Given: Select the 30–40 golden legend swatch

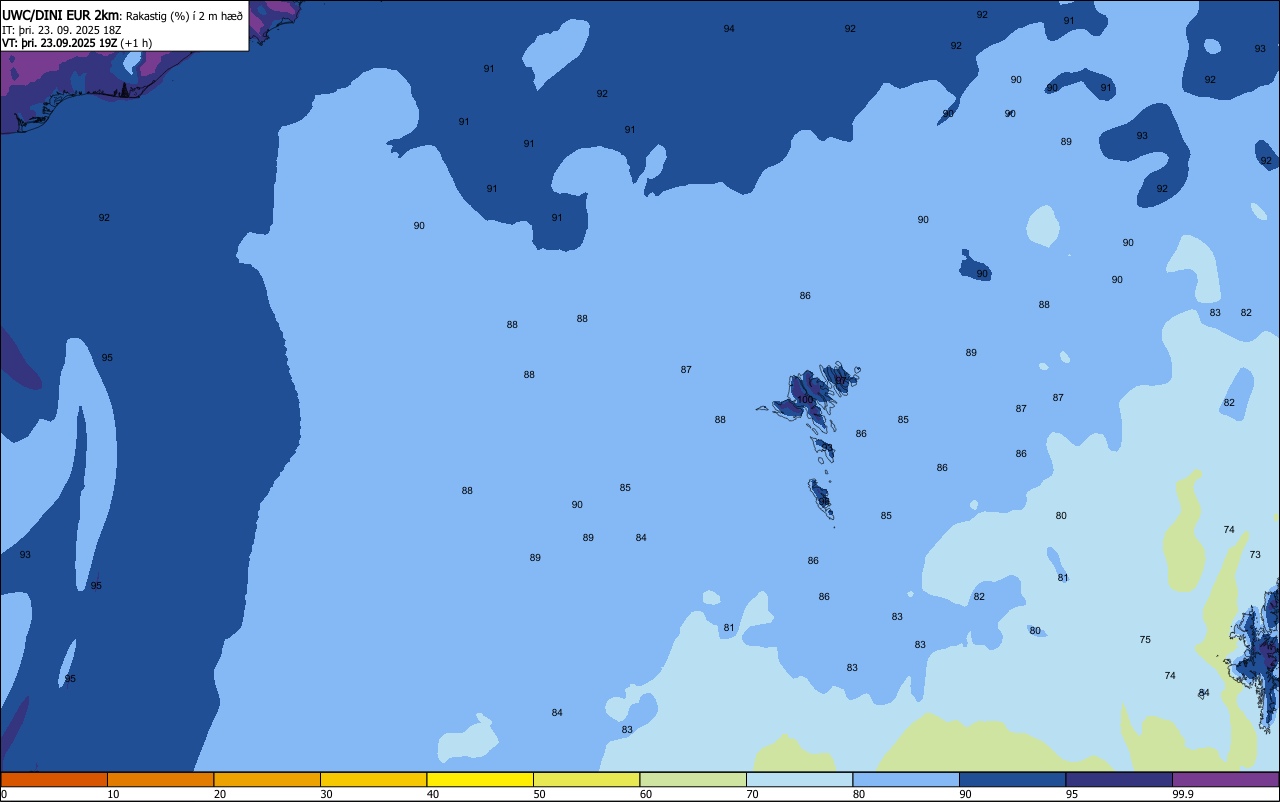Looking at the screenshot, I should click(373, 779).
